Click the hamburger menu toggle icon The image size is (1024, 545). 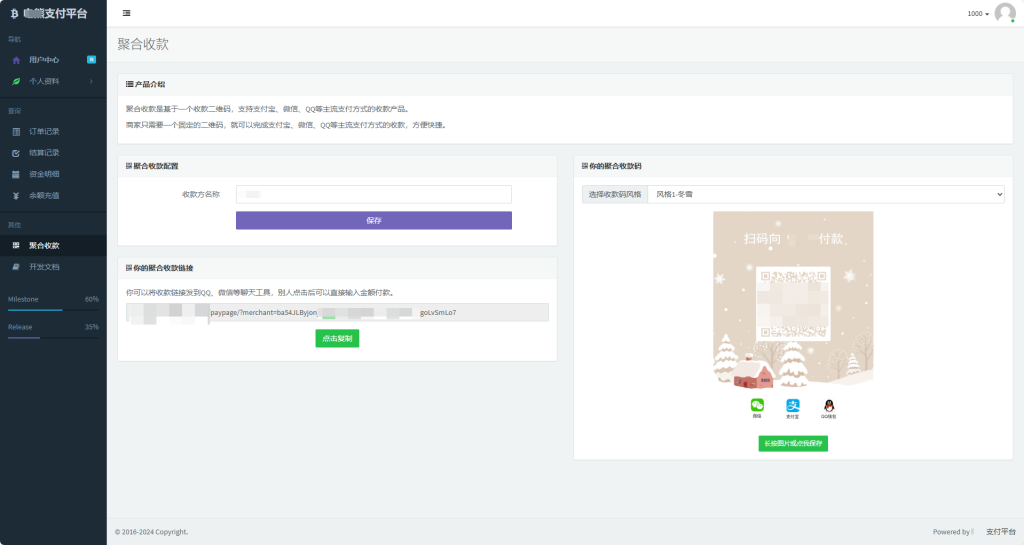pos(126,13)
